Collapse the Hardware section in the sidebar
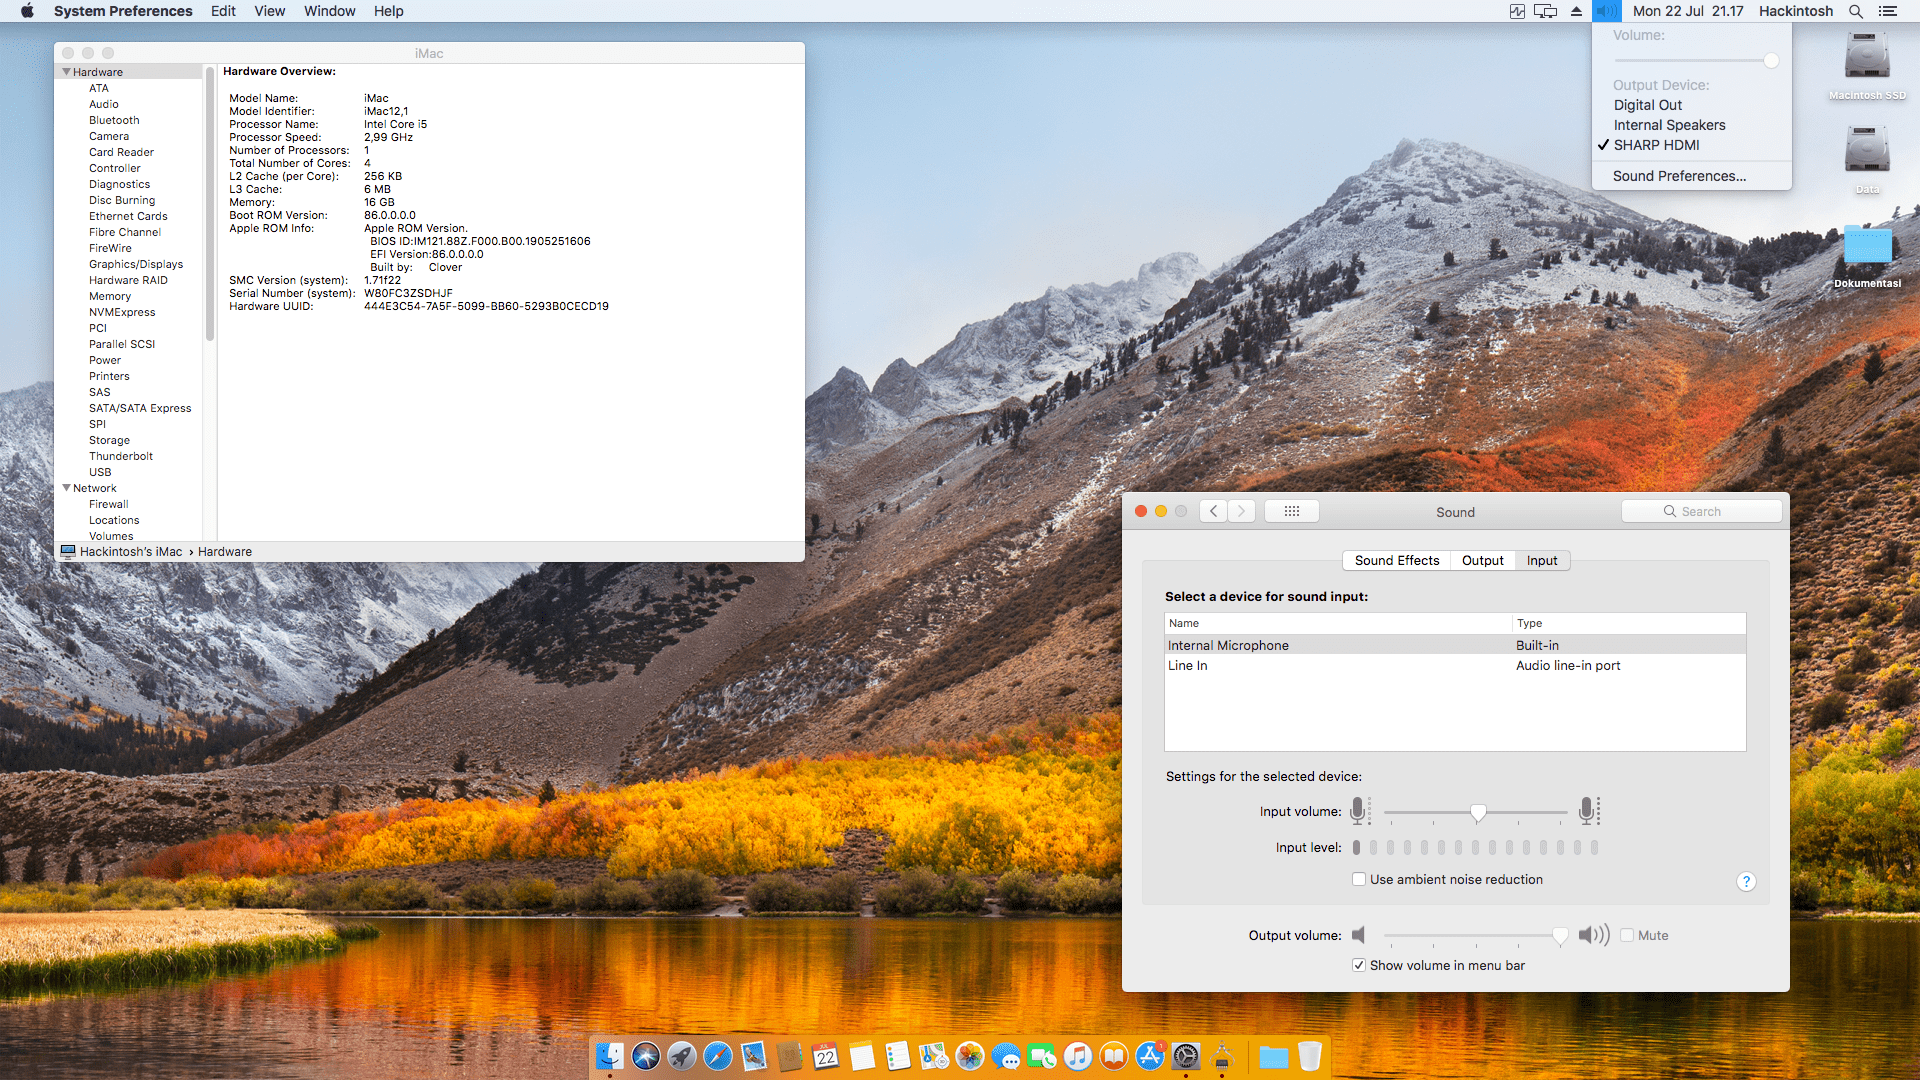 tap(64, 71)
